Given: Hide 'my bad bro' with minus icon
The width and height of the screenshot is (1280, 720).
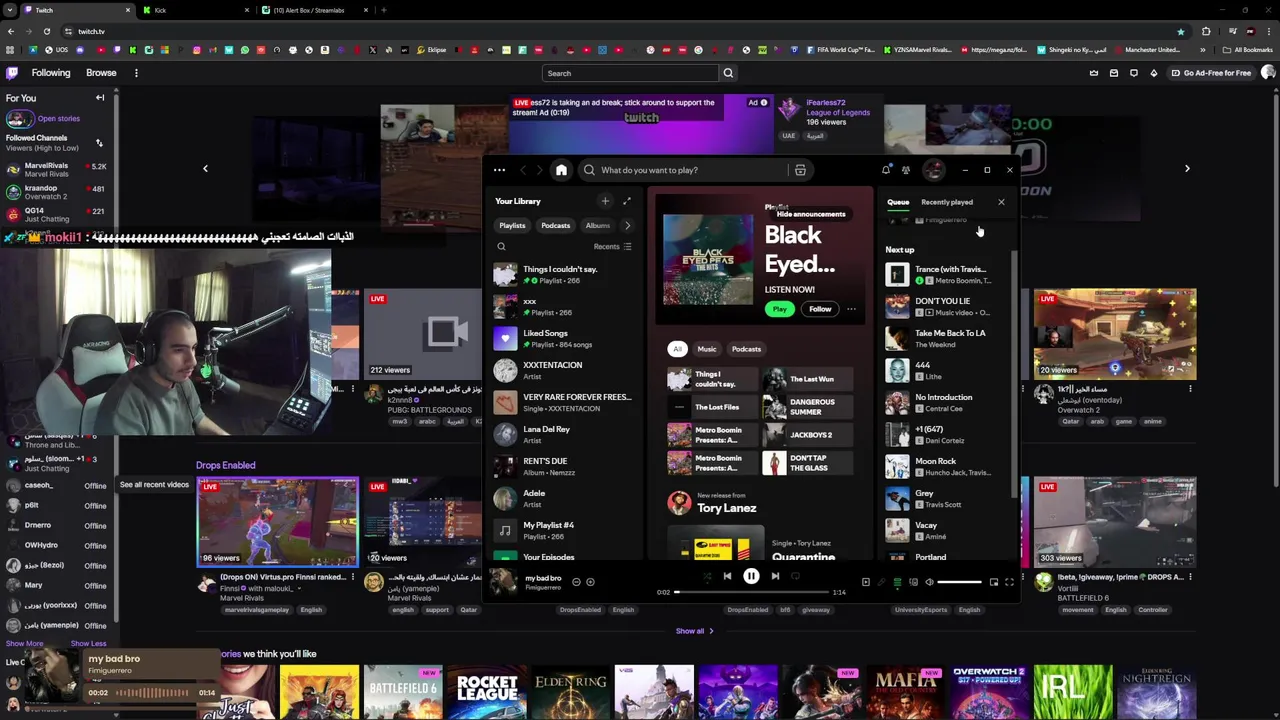Looking at the screenshot, I should pos(576,582).
